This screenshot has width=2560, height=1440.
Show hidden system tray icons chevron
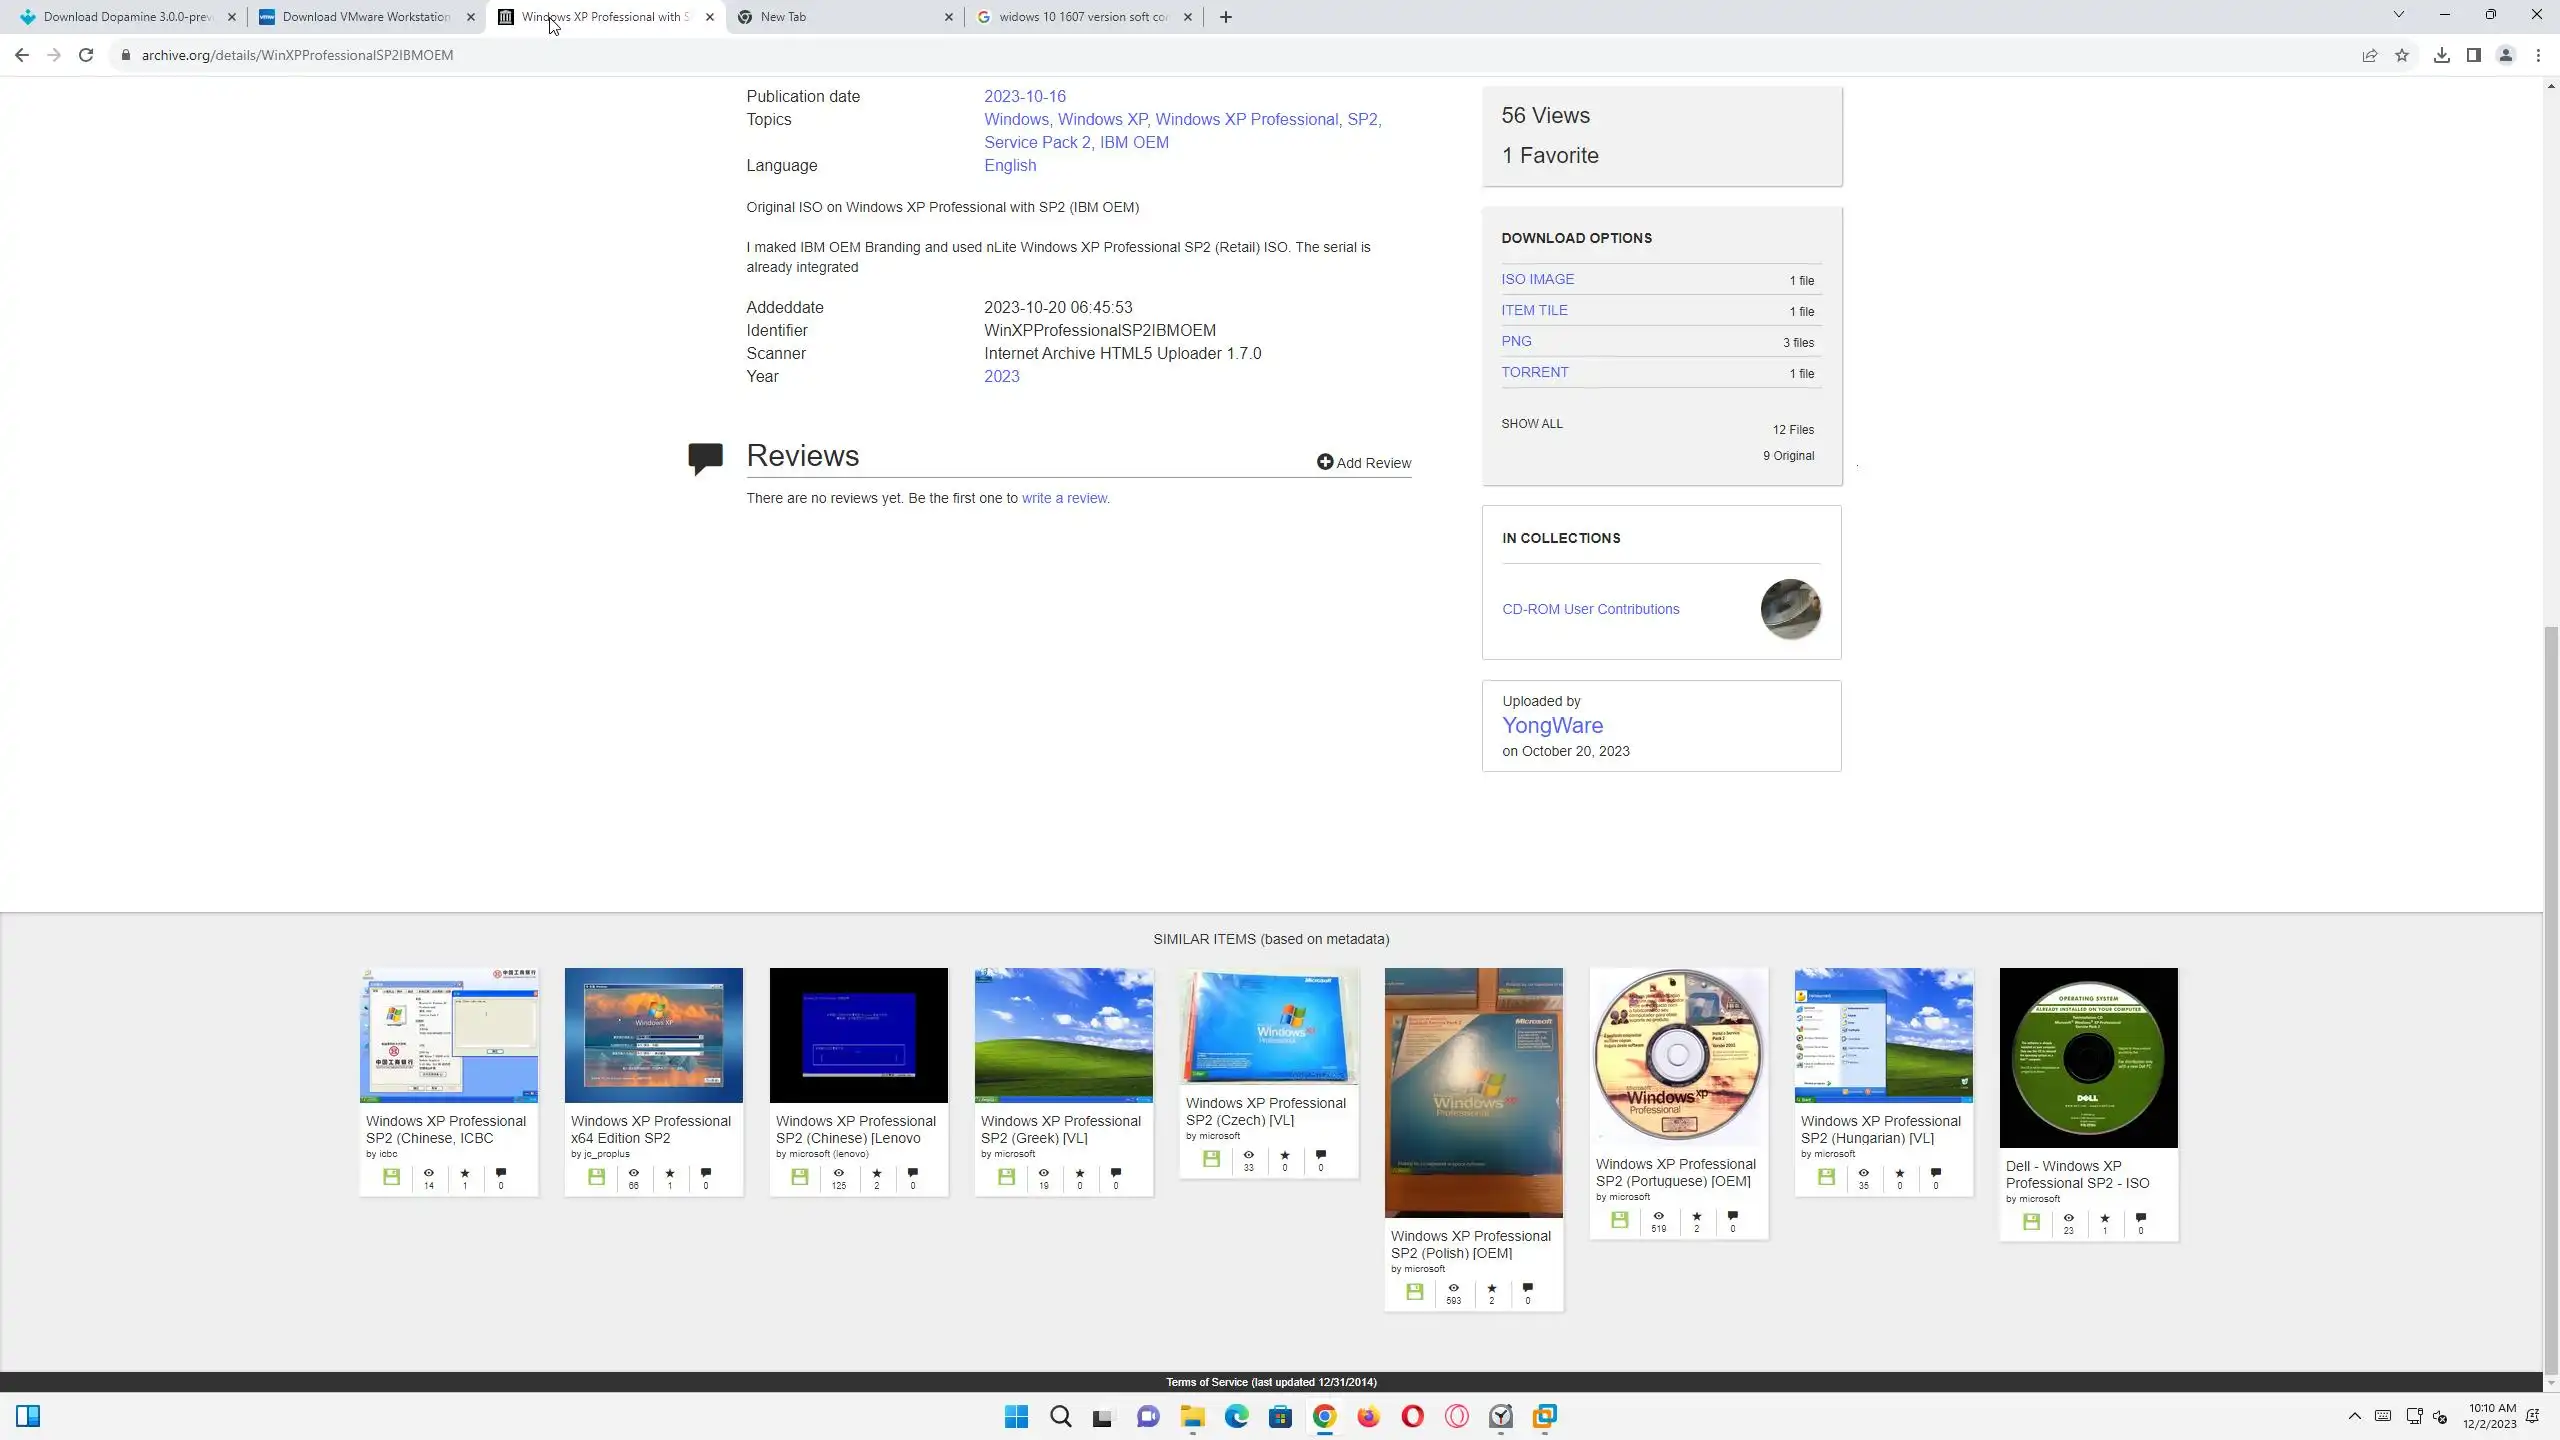[x=2354, y=1416]
